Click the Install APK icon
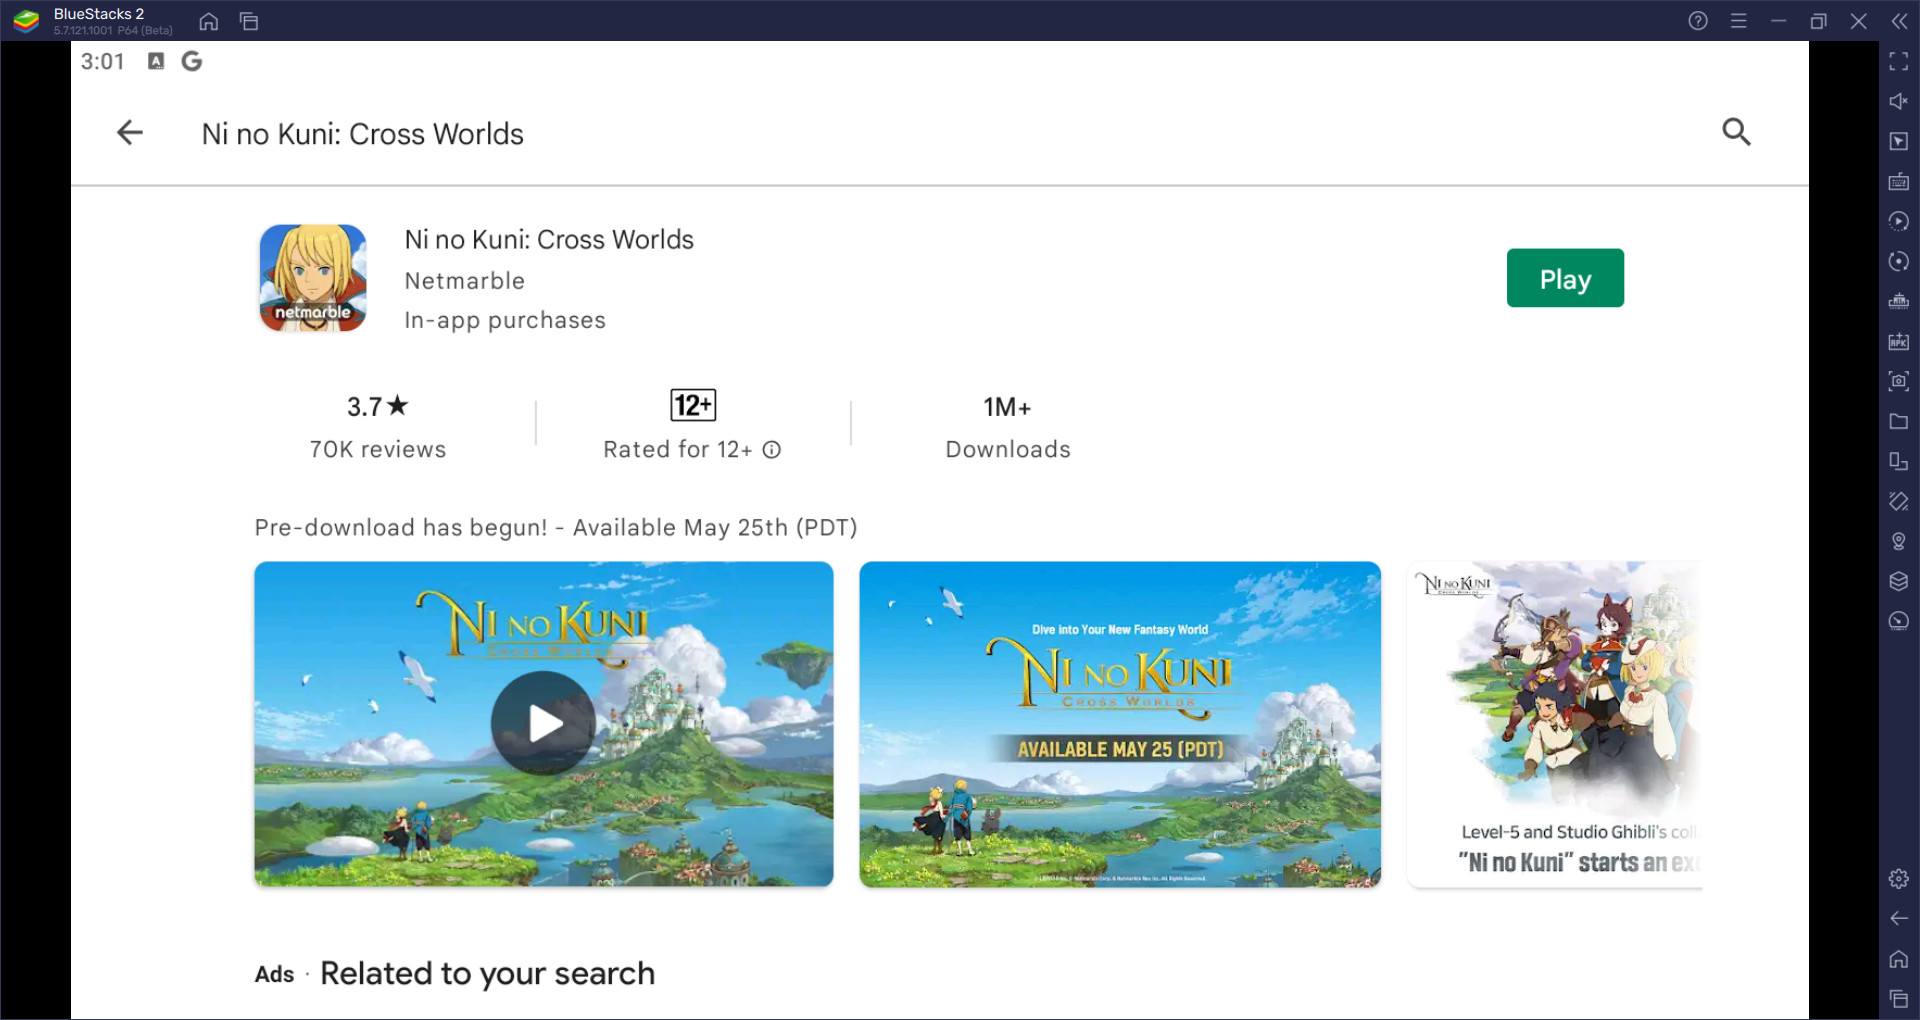 (1898, 341)
